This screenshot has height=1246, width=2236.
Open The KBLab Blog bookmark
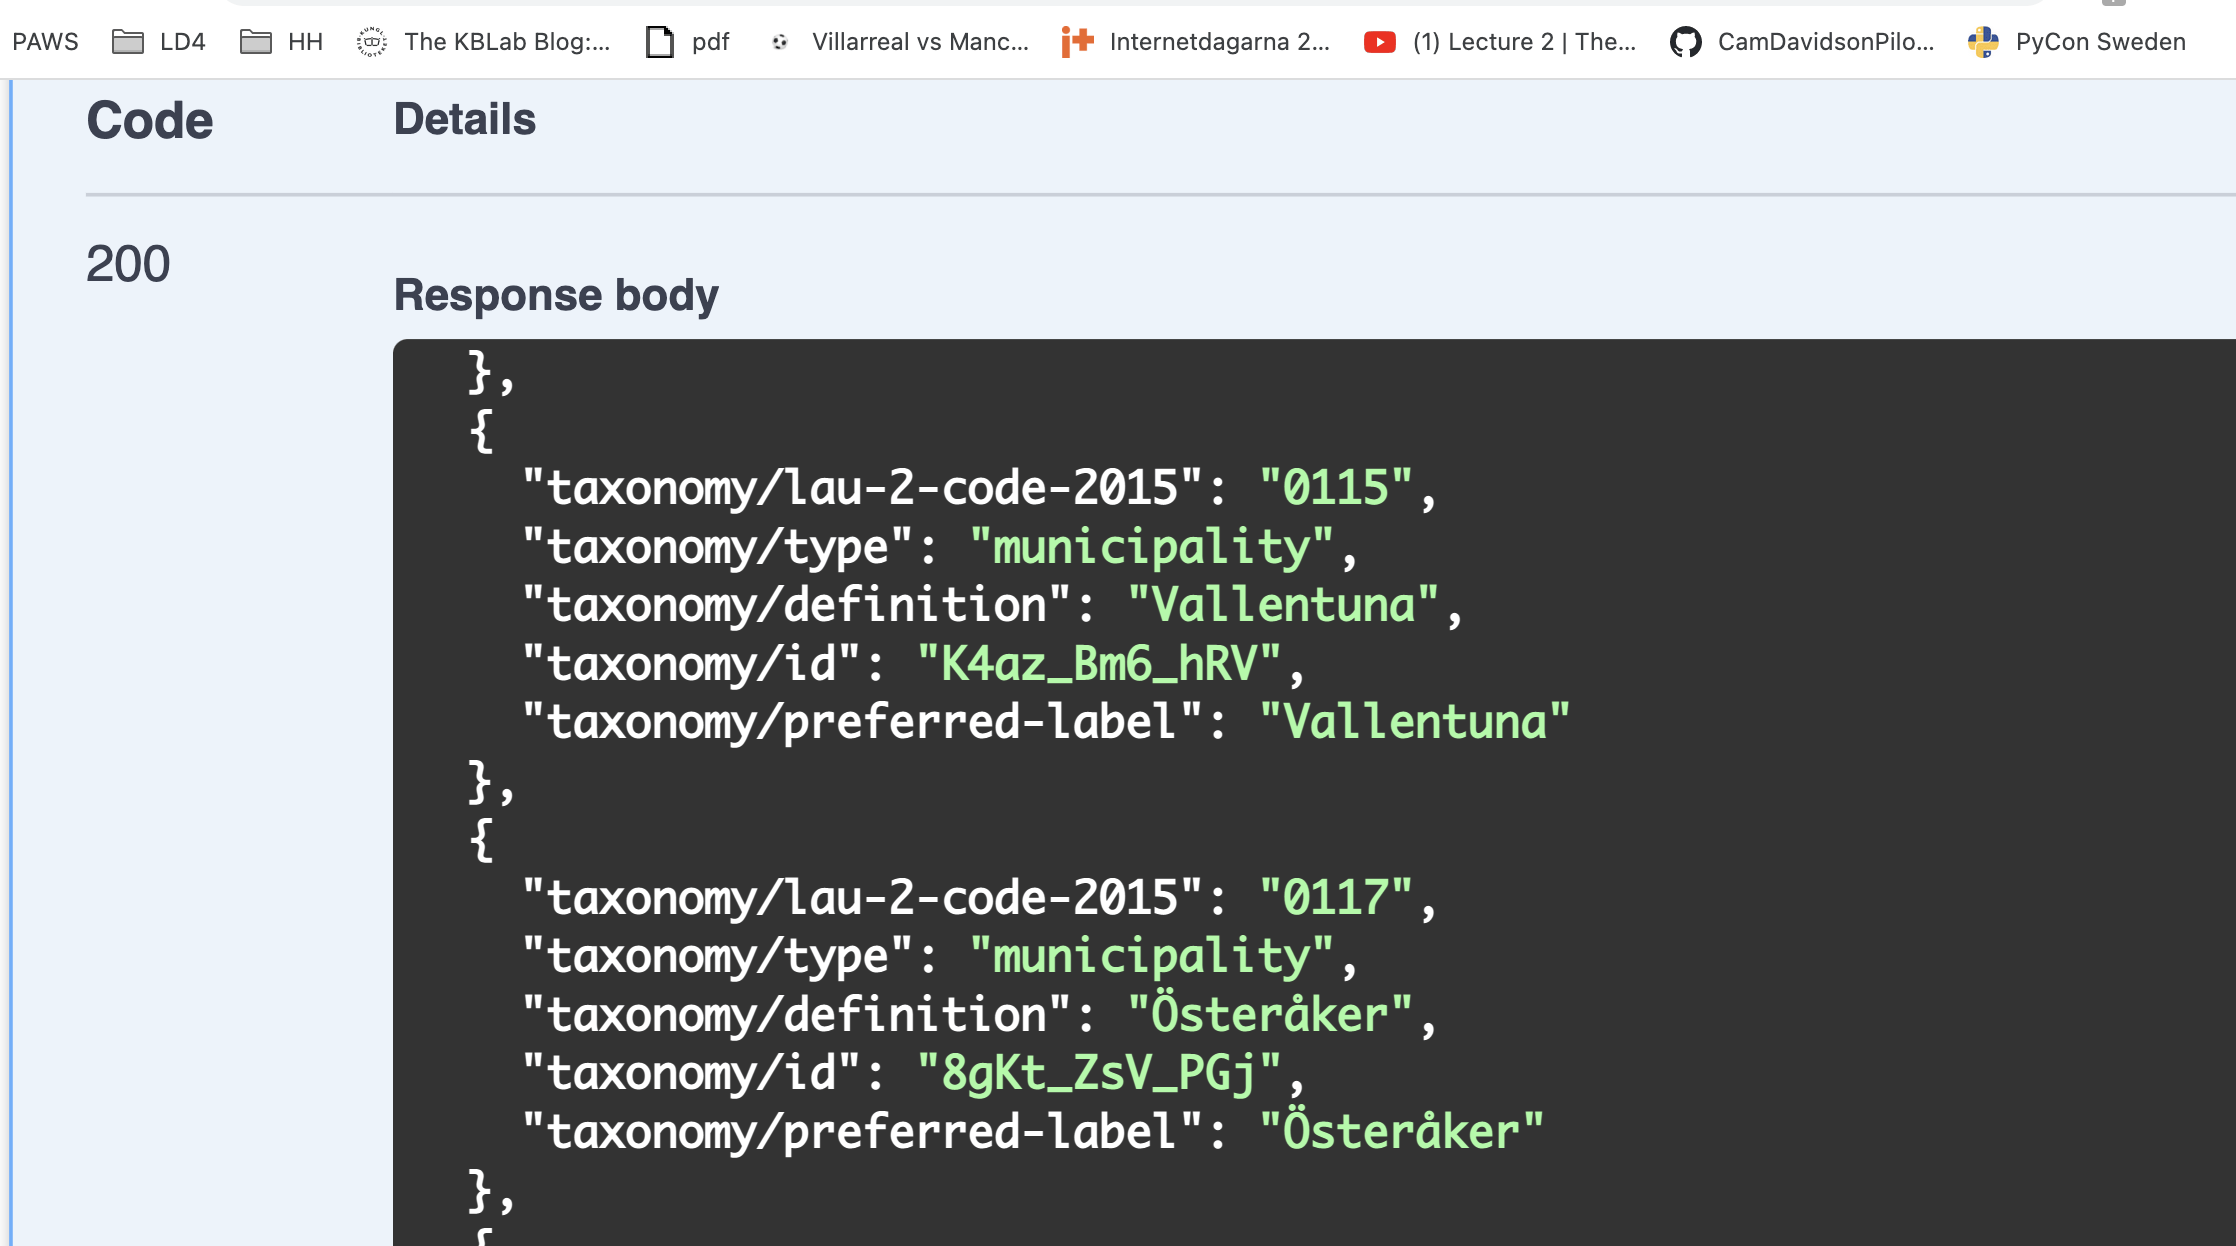click(506, 42)
